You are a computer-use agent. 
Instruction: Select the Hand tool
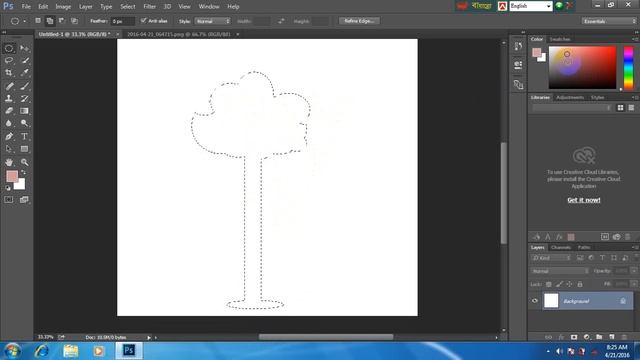pos(9,162)
